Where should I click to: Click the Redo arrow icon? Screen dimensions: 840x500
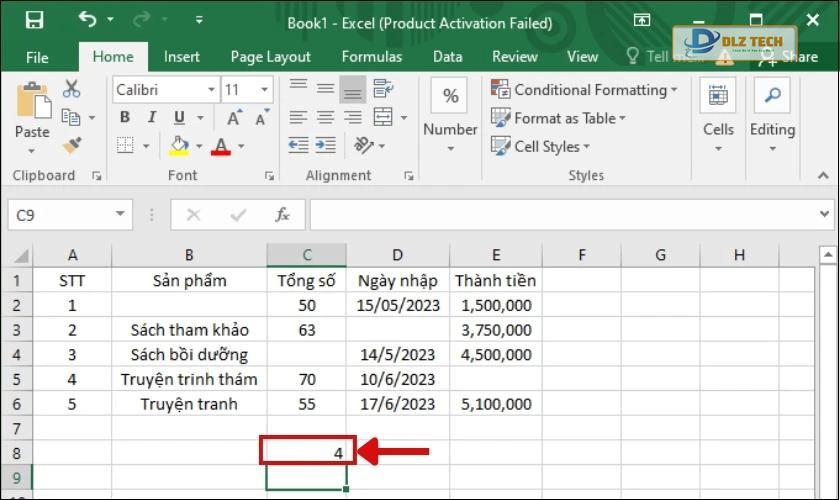click(x=141, y=20)
